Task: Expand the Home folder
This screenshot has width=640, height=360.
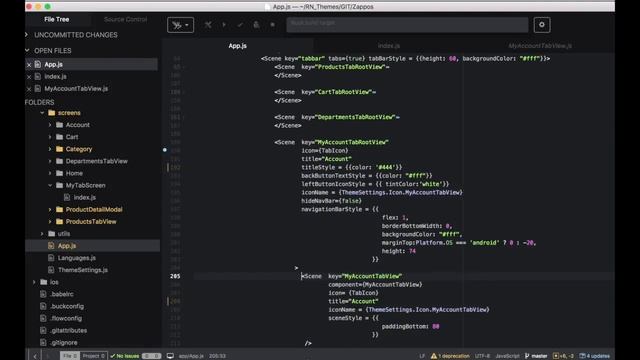Action: click(x=50, y=173)
